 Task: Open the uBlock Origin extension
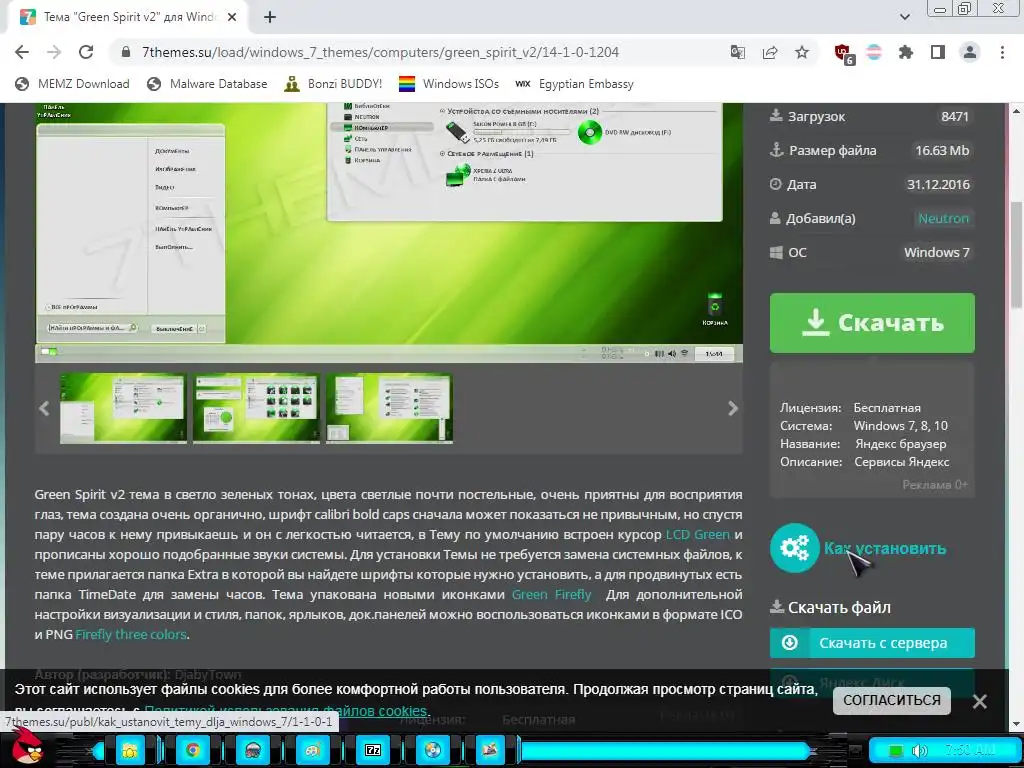[844, 54]
